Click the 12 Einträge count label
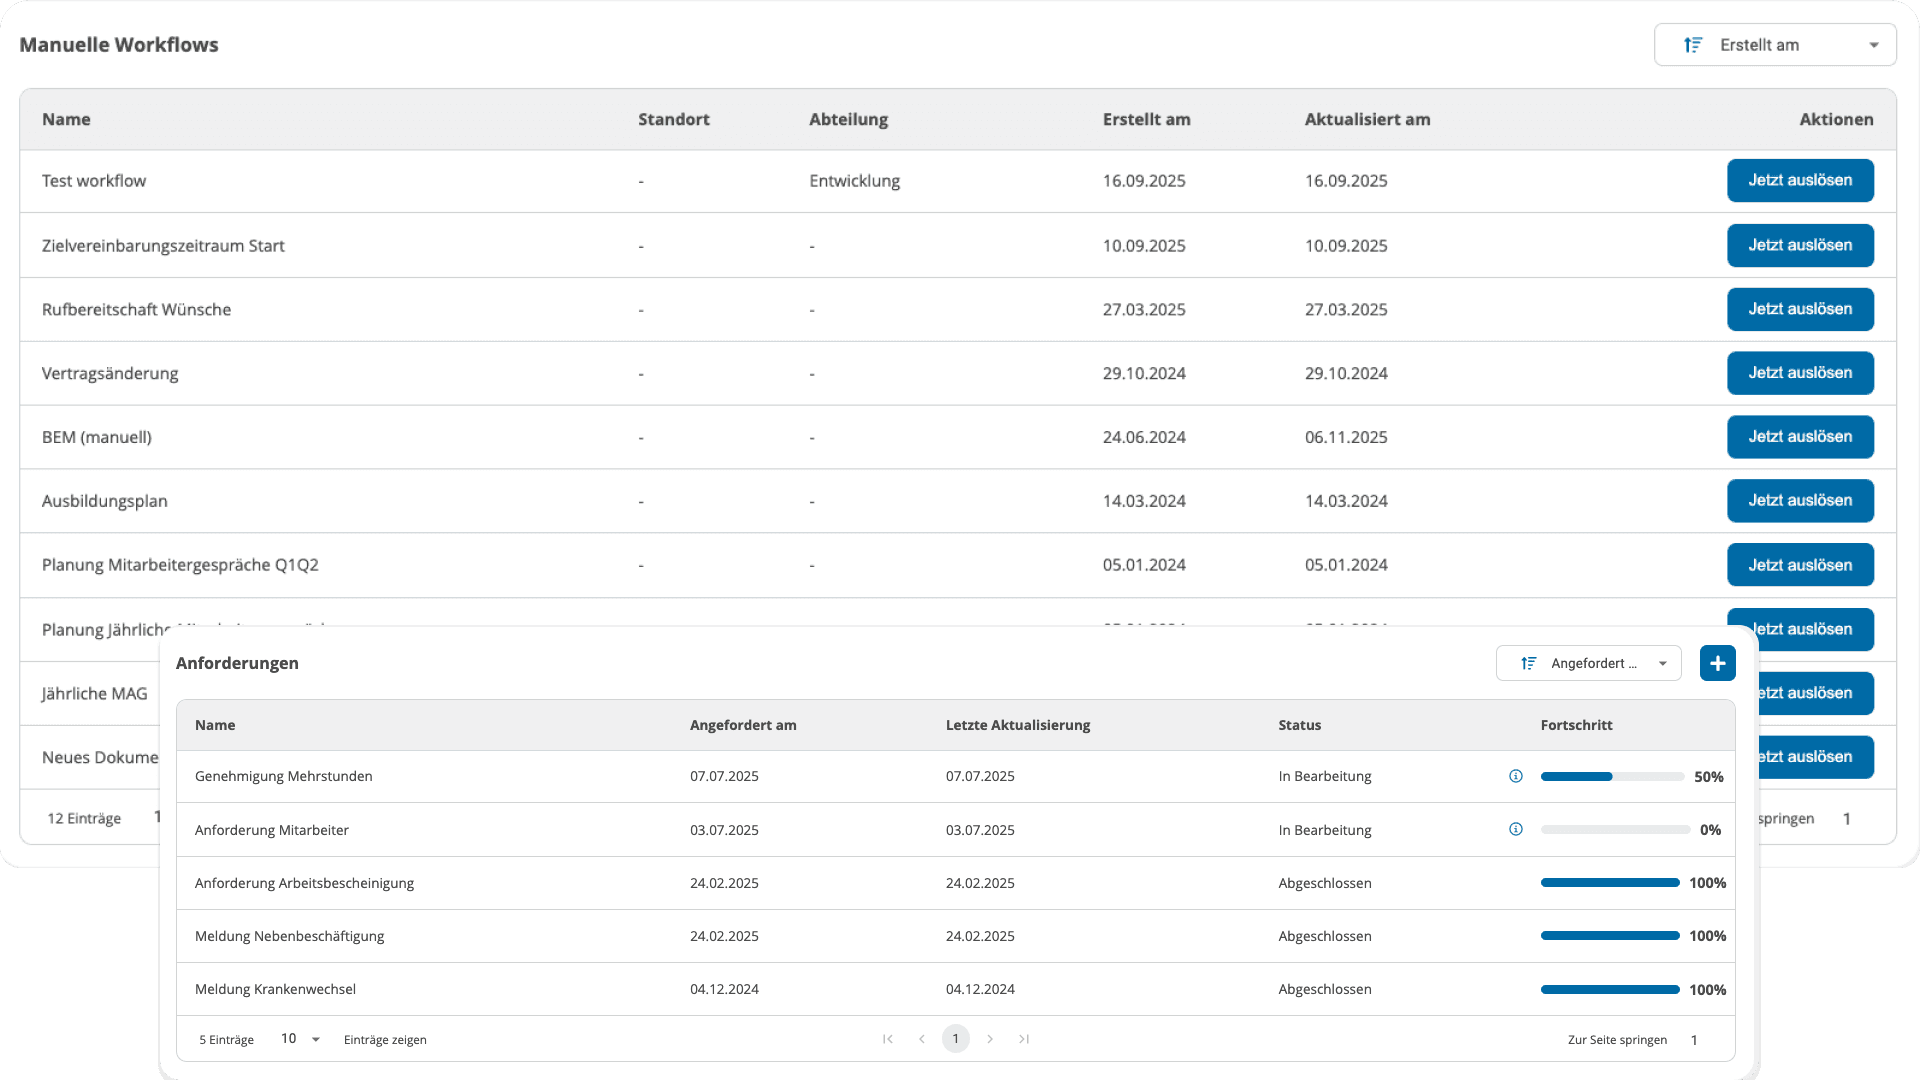The width and height of the screenshot is (1920, 1080). 84,818
